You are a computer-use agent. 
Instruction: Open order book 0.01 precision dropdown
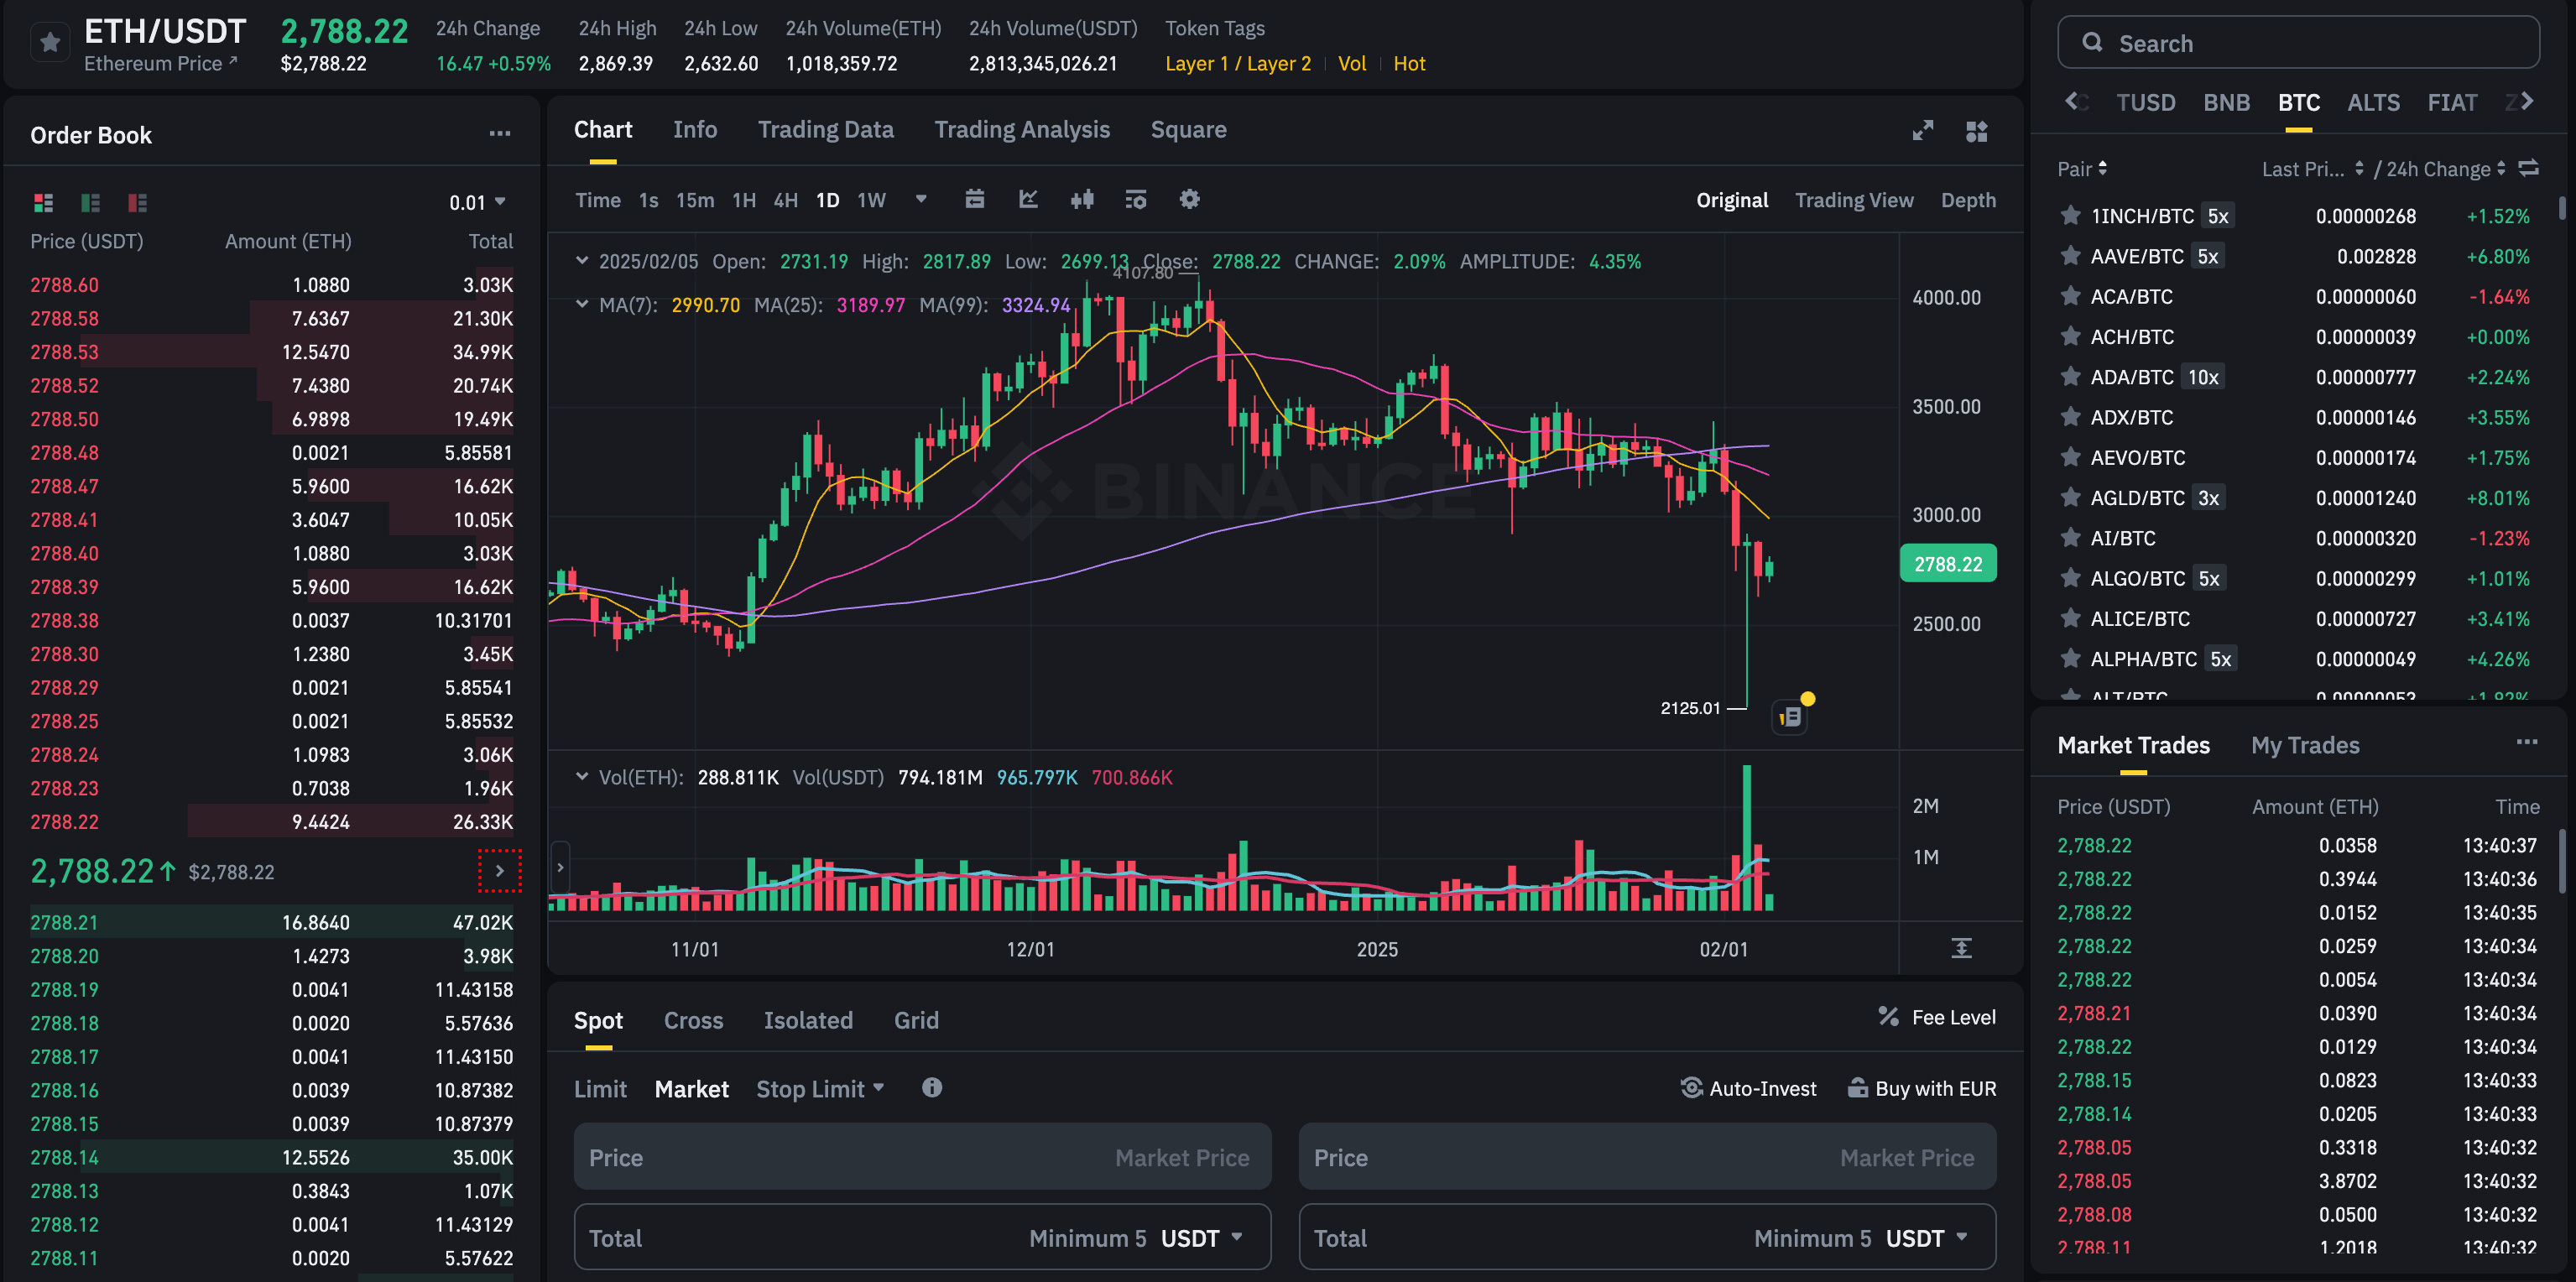click(x=477, y=203)
